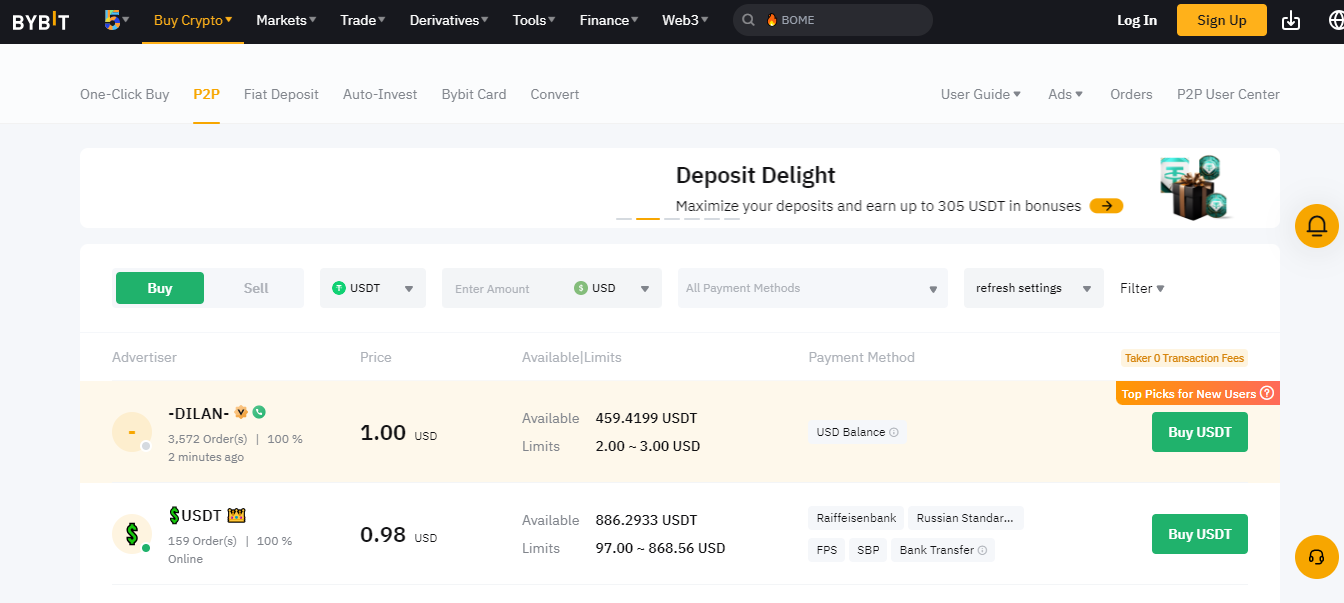Click the USDT coin icon in selector
Viewport: 1344px width, 603px height.
coord(339,288)
